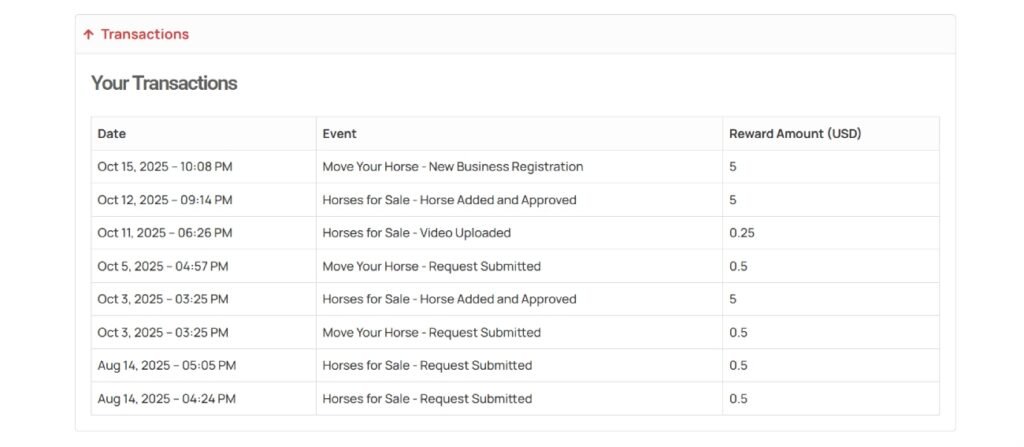Viewport: 1024px width, 447px height.
Task: Click the Your Transactions heading
Action: pos(164,83)
